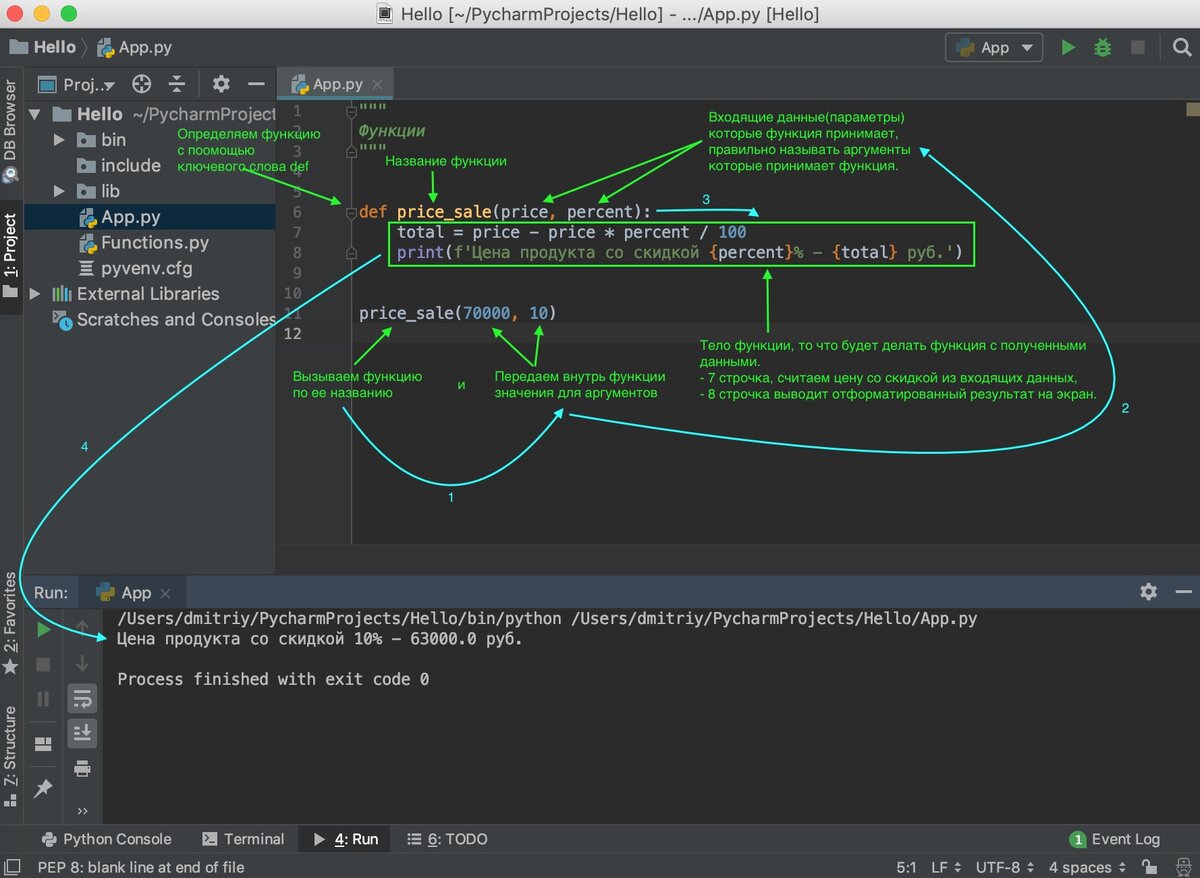This screenshot has height=878, width=1200.
Task: Open Project panel settings gear
Action: point(221,84)
